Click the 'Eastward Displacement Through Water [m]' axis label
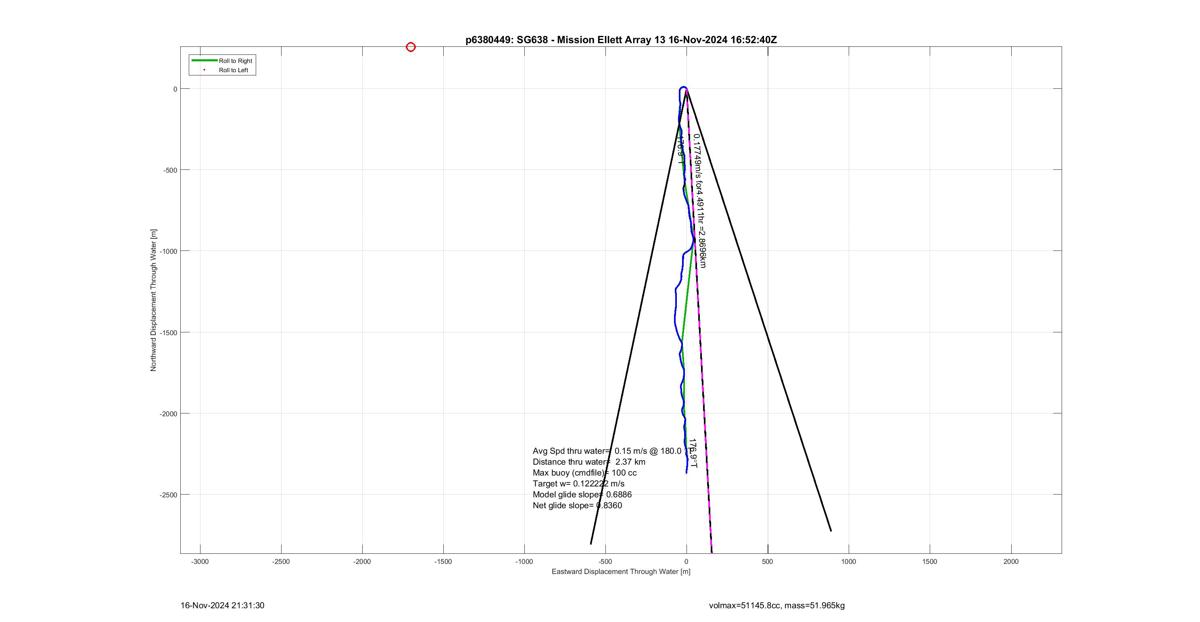1200x622 pixels. (621, 572)
